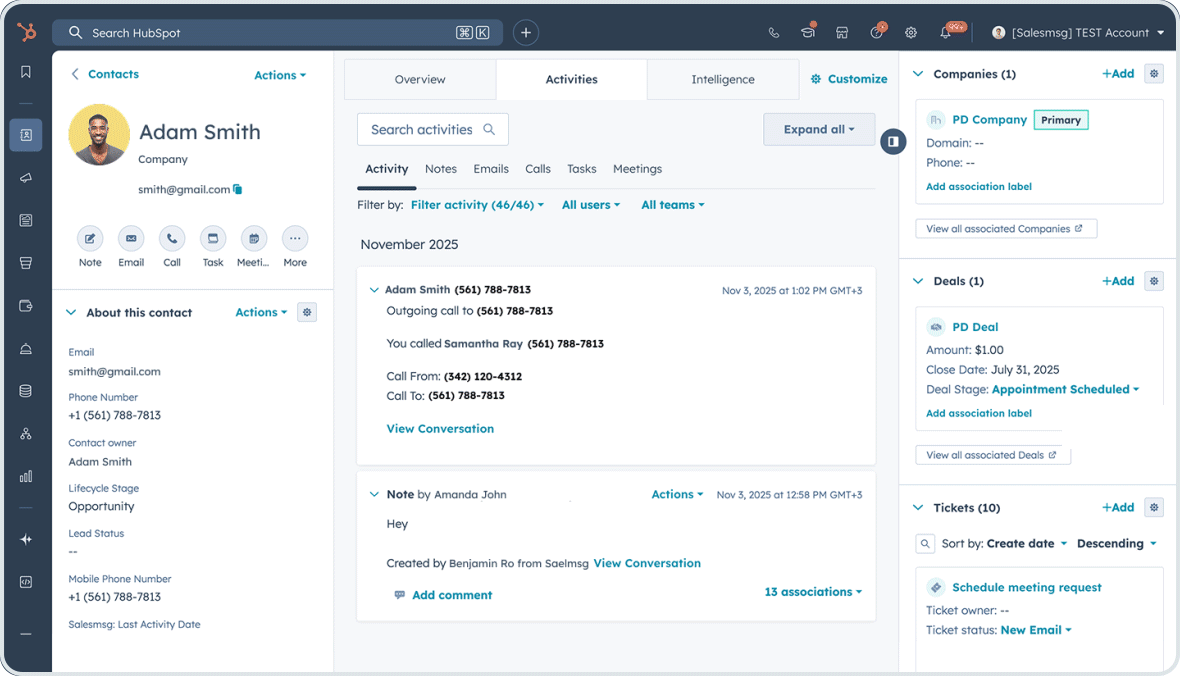Open the notifications bell
Viewport: 1180px width, 676px height.
click(x=945, y=32)
